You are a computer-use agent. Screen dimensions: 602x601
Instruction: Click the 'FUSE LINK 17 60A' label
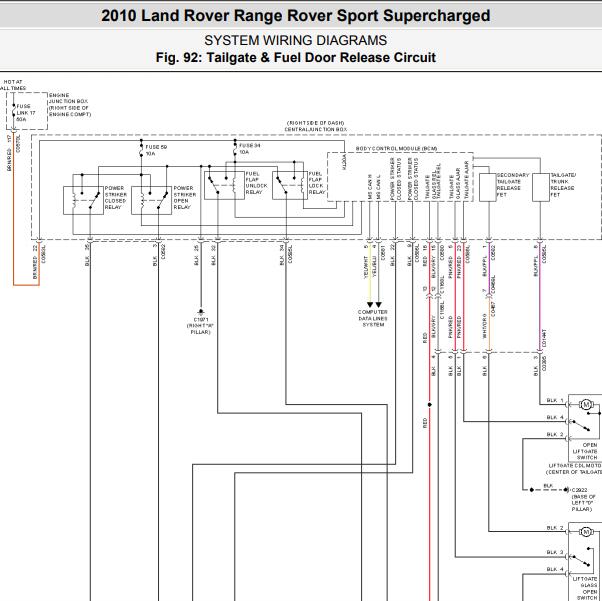coord(26,113)
